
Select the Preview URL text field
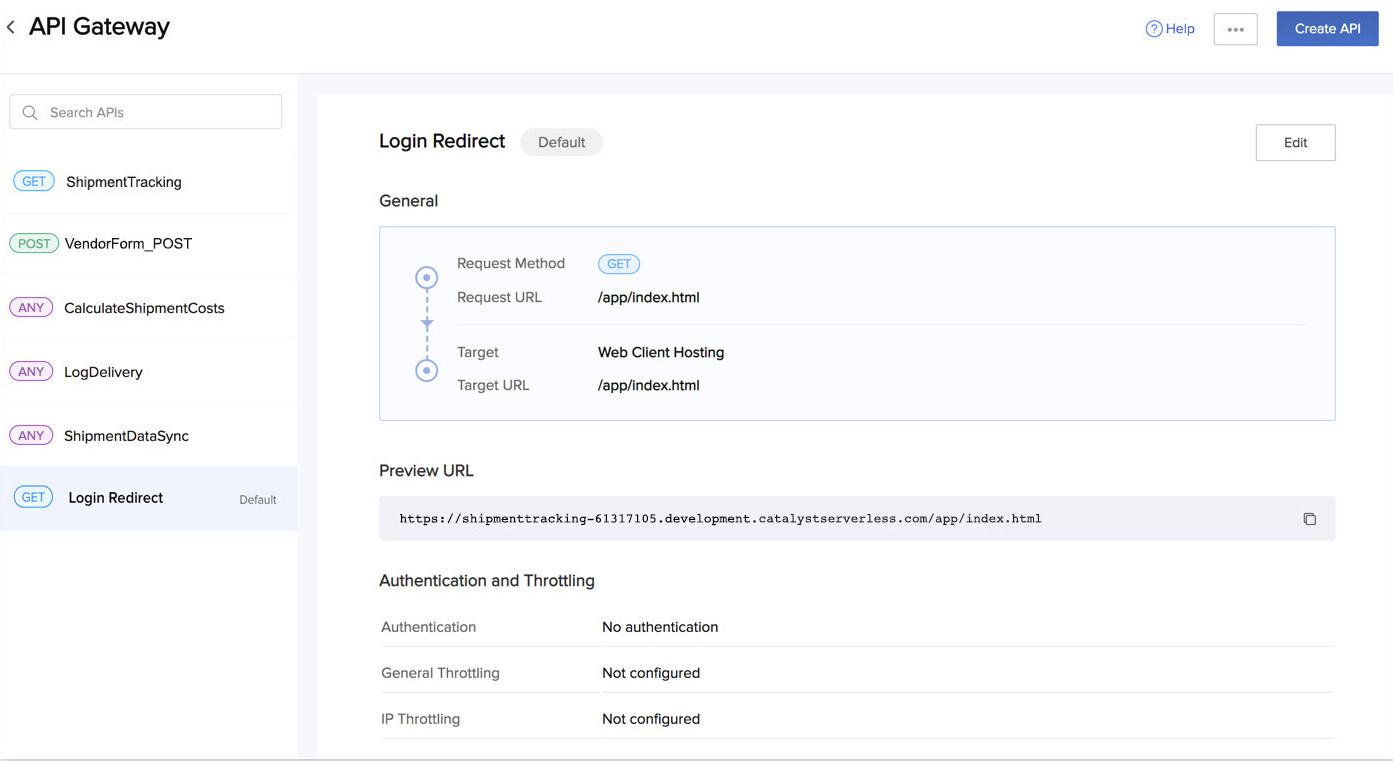(720, 518)
